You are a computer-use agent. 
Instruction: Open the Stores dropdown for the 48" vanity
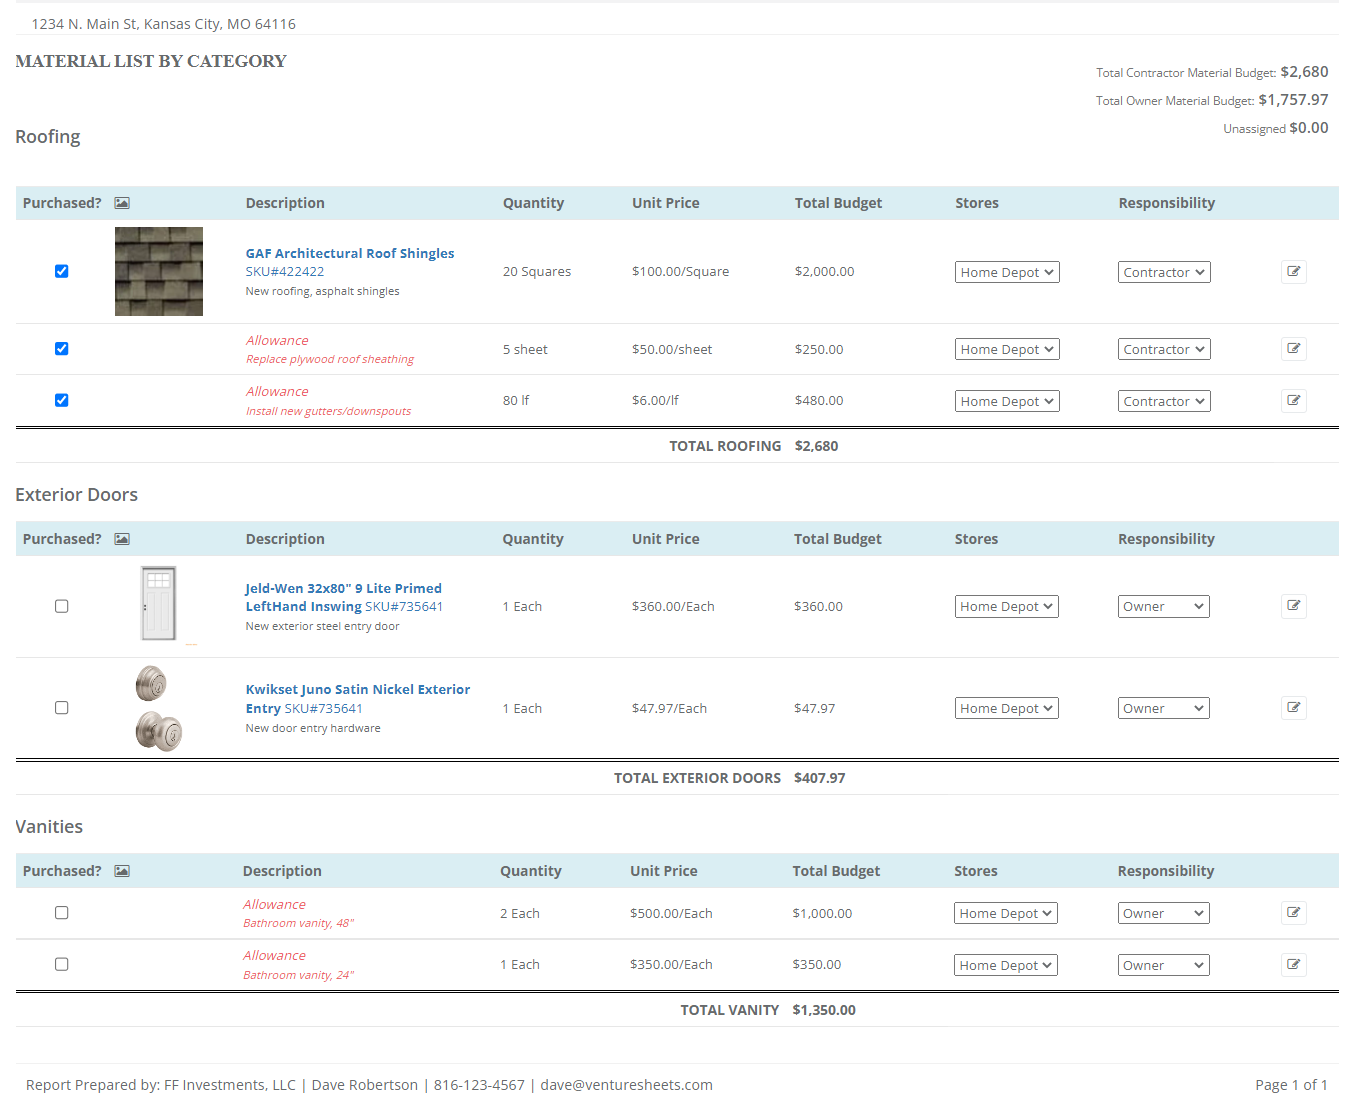point(1005,912)
